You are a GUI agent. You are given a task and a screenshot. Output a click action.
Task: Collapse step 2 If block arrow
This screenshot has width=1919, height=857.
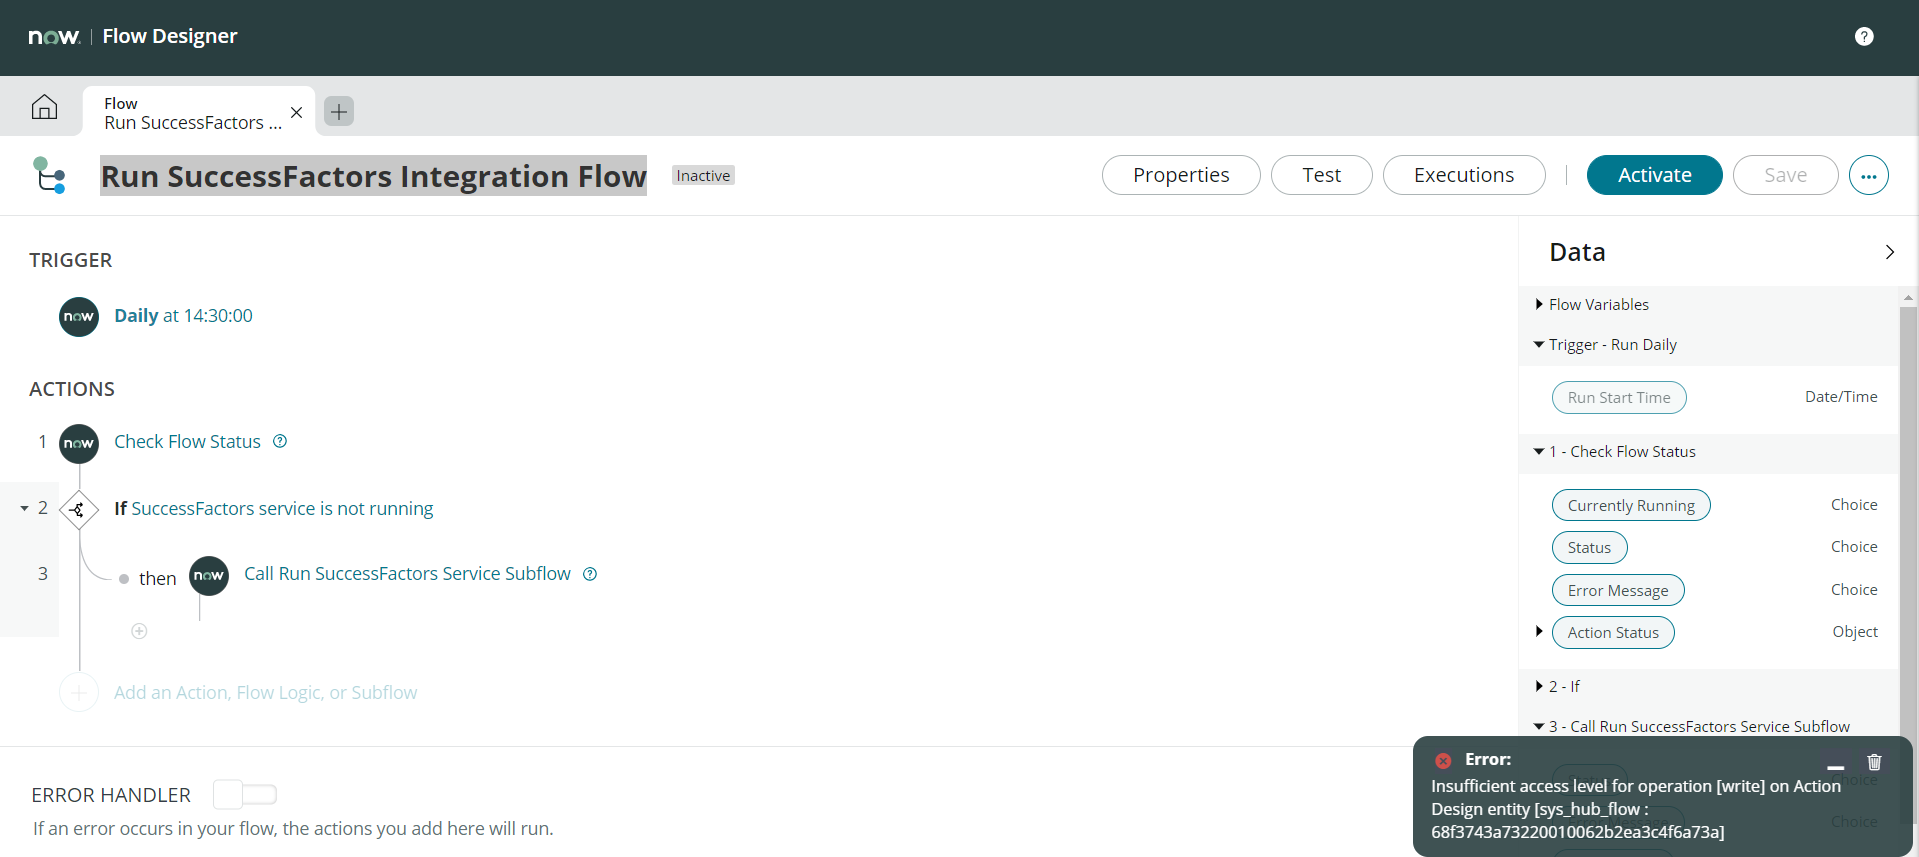[x=24, y=509]
